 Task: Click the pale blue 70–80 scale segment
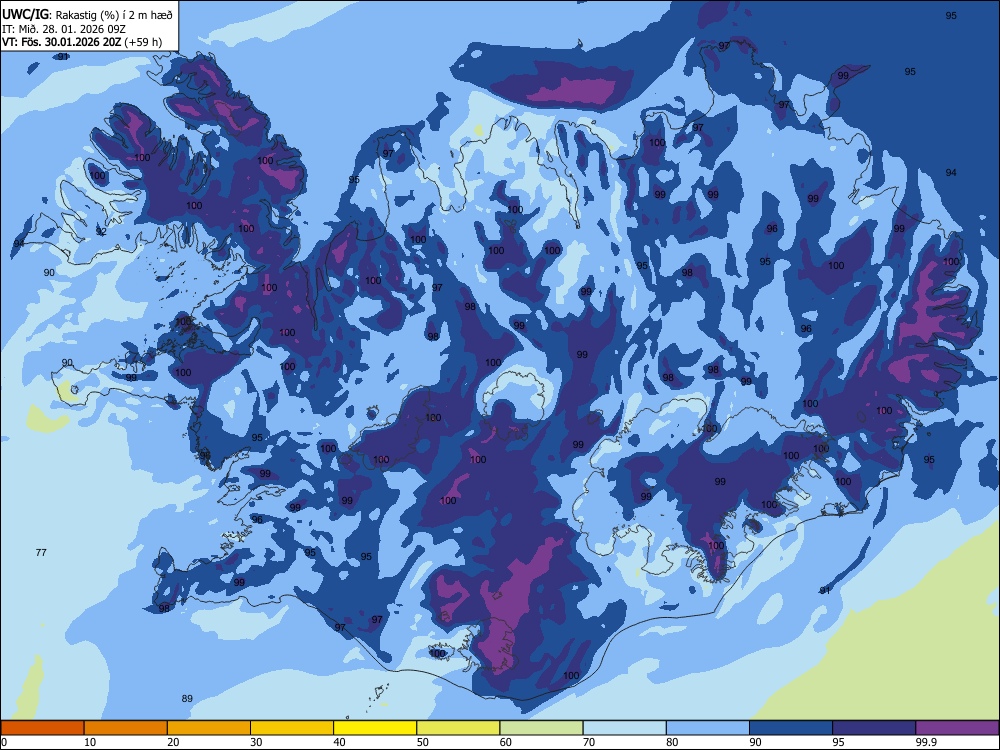(x=625, y=728)
